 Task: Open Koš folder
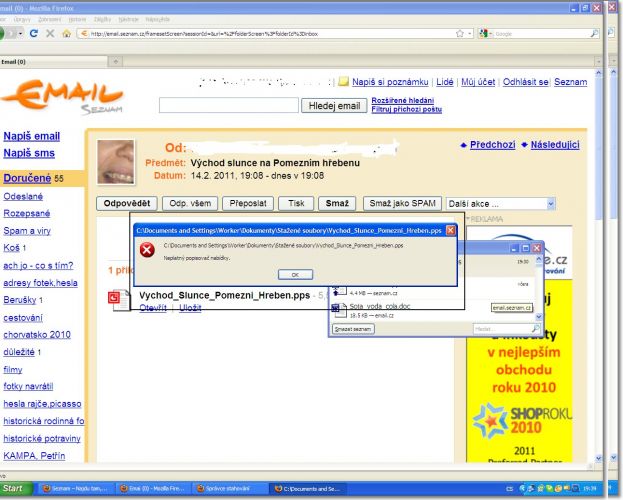click(x=11, y=248)
